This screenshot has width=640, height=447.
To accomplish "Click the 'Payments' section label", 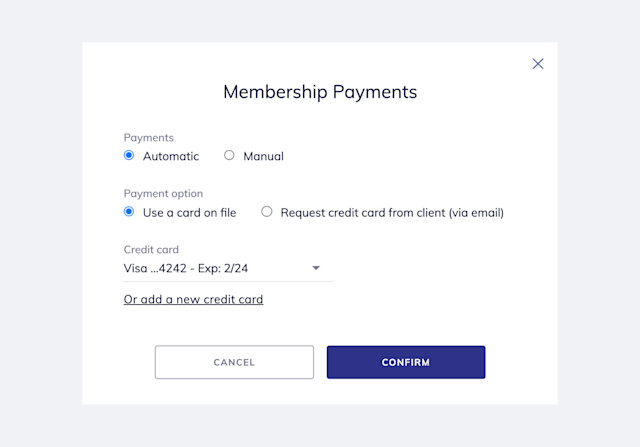I will 148,137.
